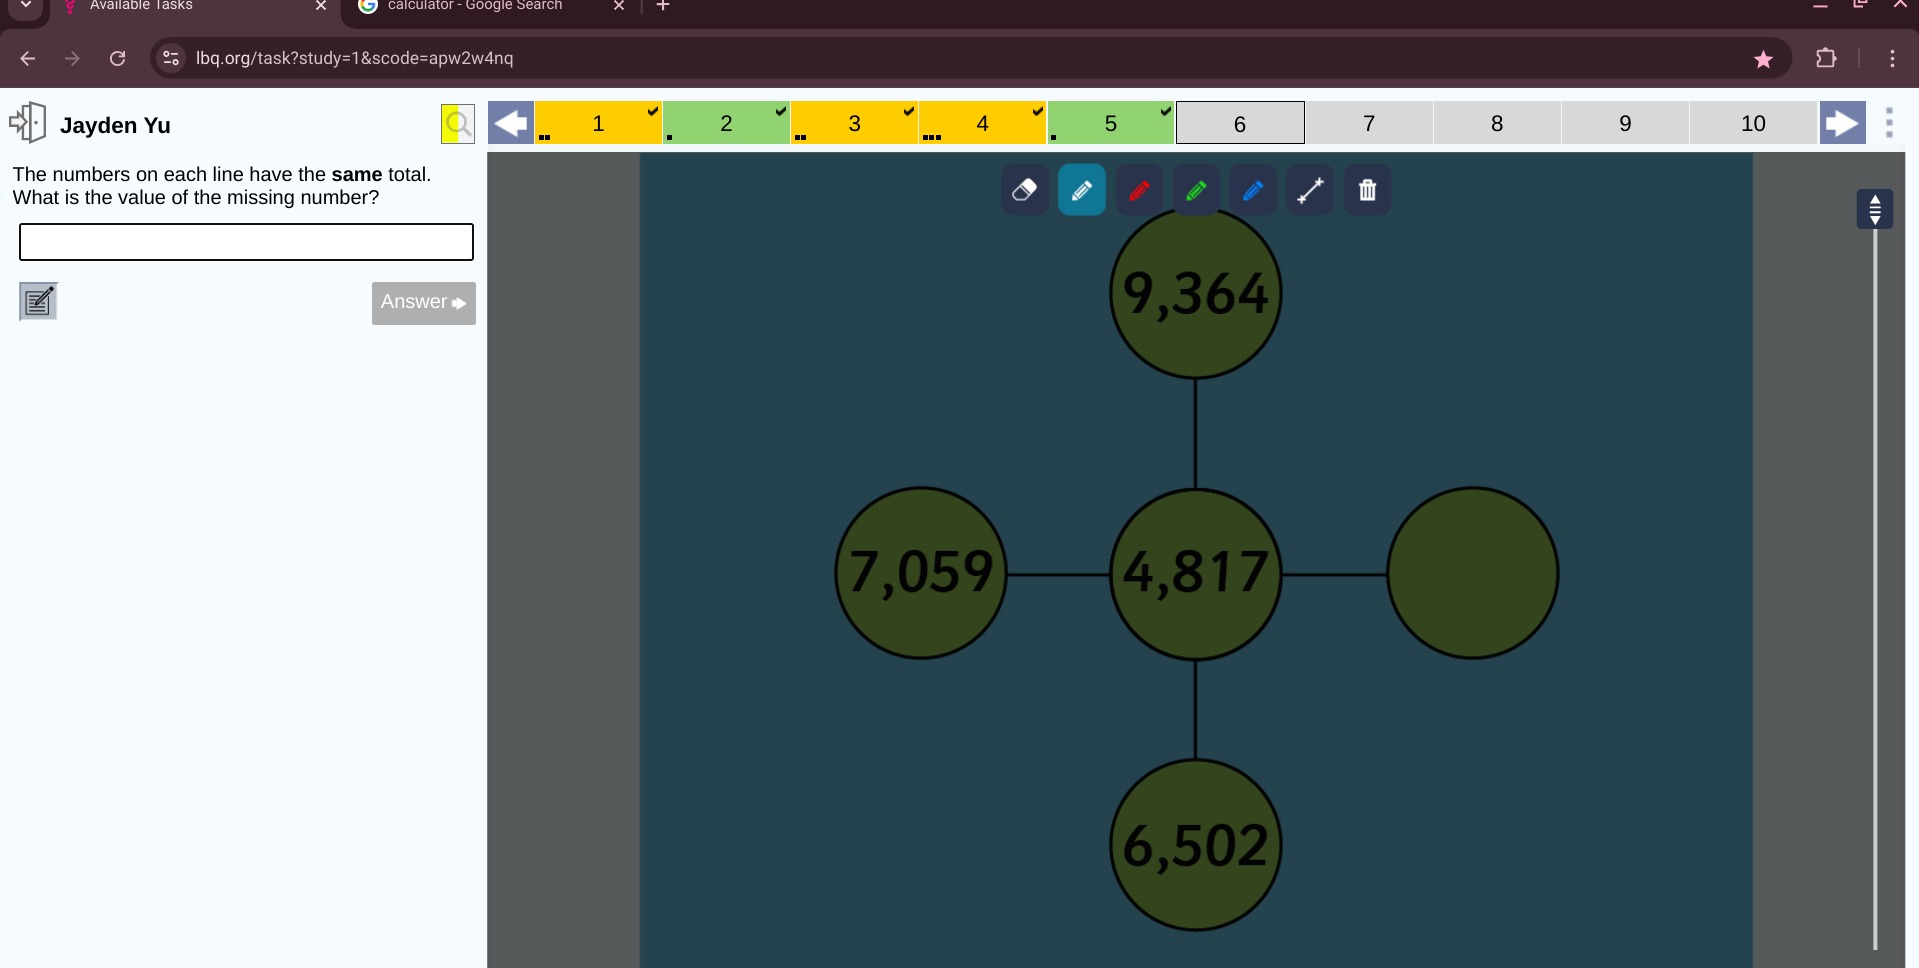
Task: Click the bold word "same" in question
Action: 357,174
